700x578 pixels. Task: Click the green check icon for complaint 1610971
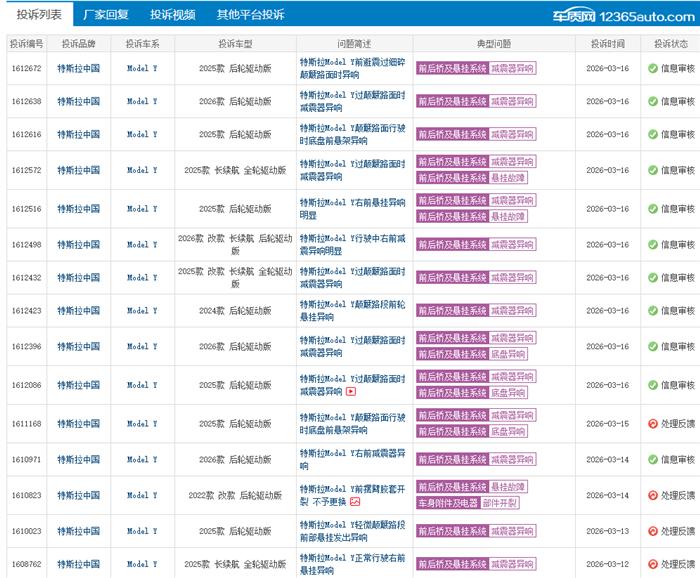click(652, 459)
